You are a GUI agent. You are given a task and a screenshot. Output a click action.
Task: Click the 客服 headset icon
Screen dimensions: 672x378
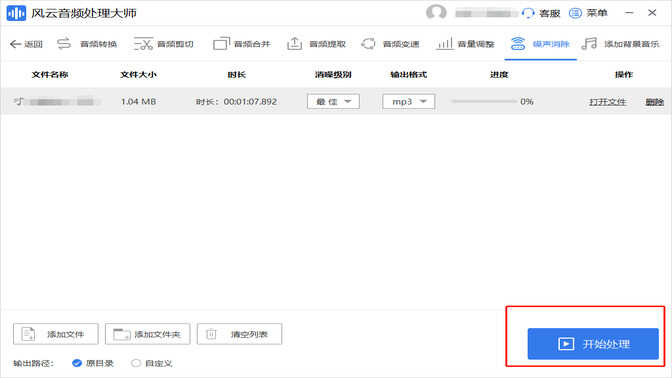528,13
